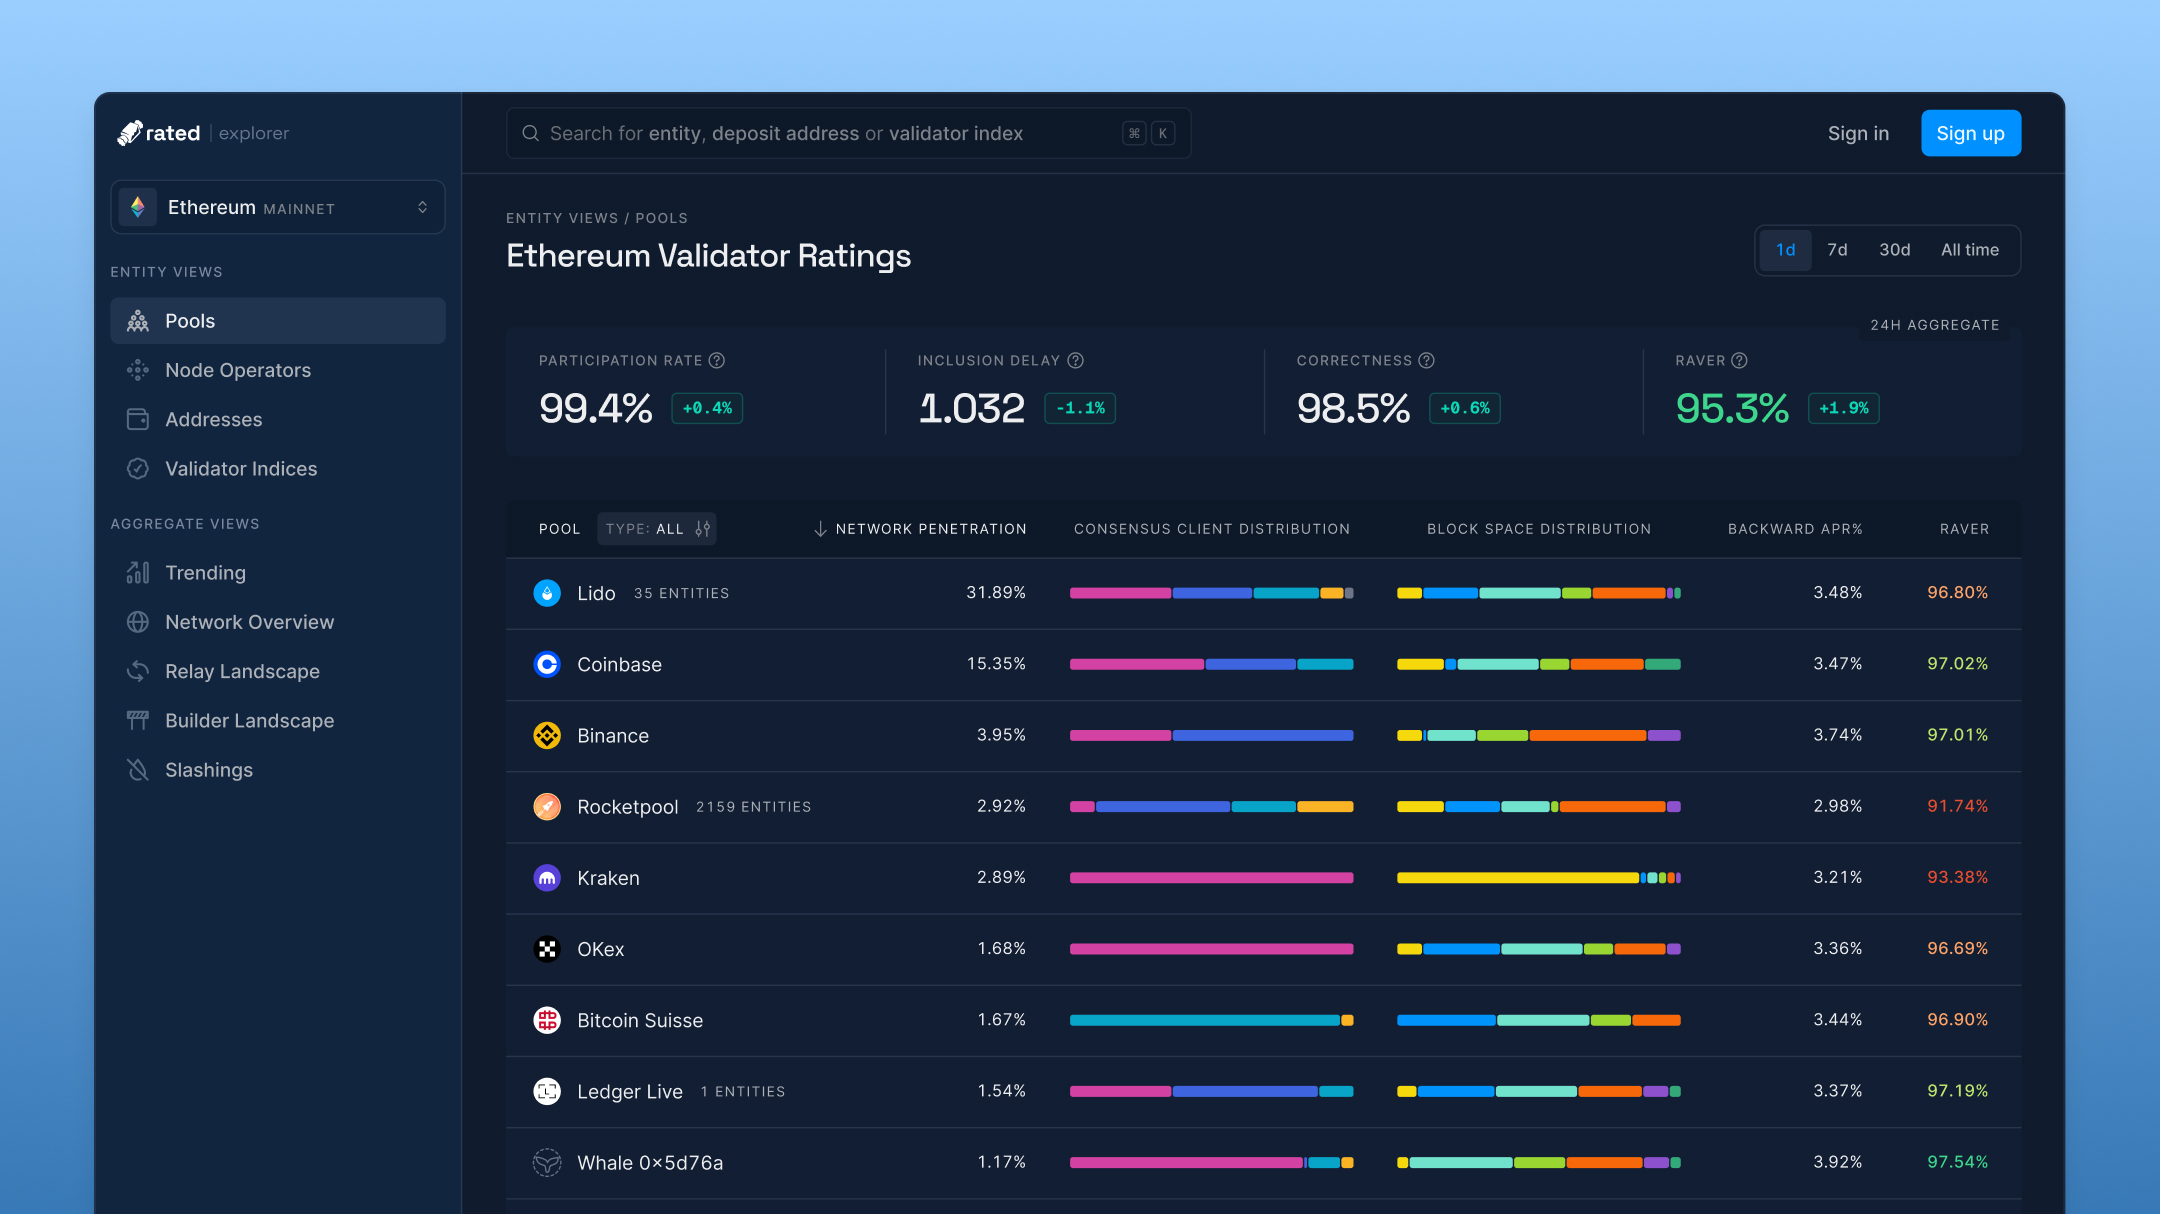Navigate to POOLS in the breadcrumb
Viewport: 2160px width, 1214px height.
click(x=662, y=217)
